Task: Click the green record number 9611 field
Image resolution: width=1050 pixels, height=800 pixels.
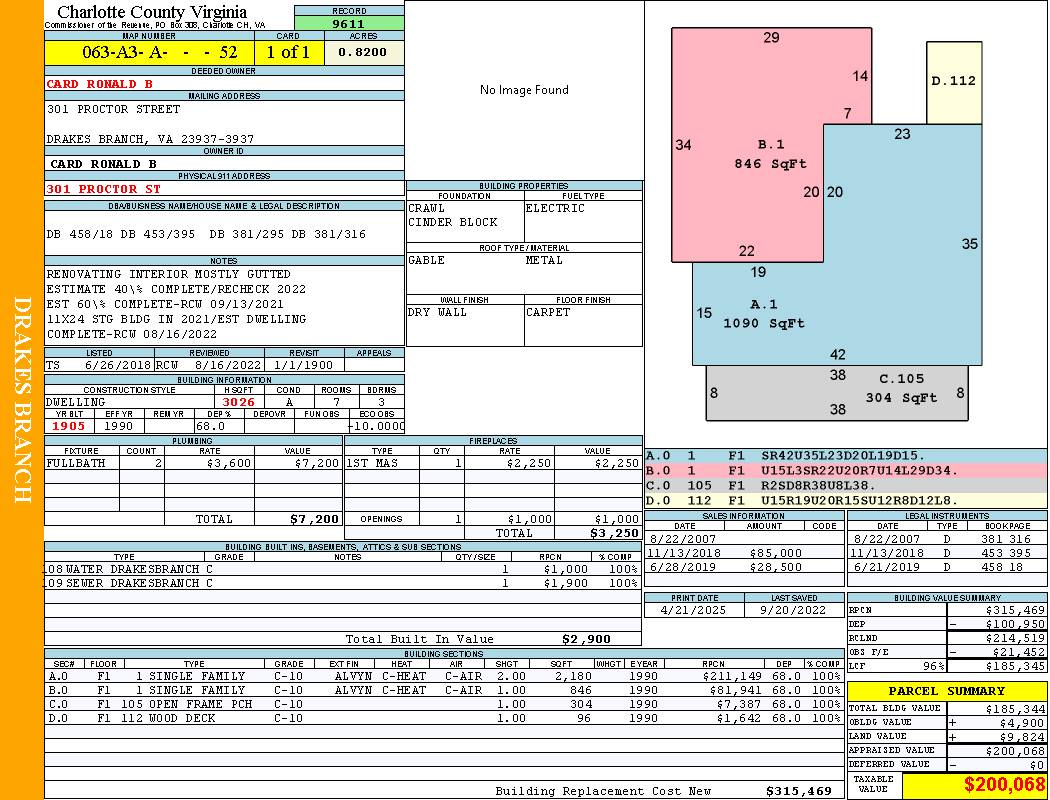Action: click(x=349, y=23)
